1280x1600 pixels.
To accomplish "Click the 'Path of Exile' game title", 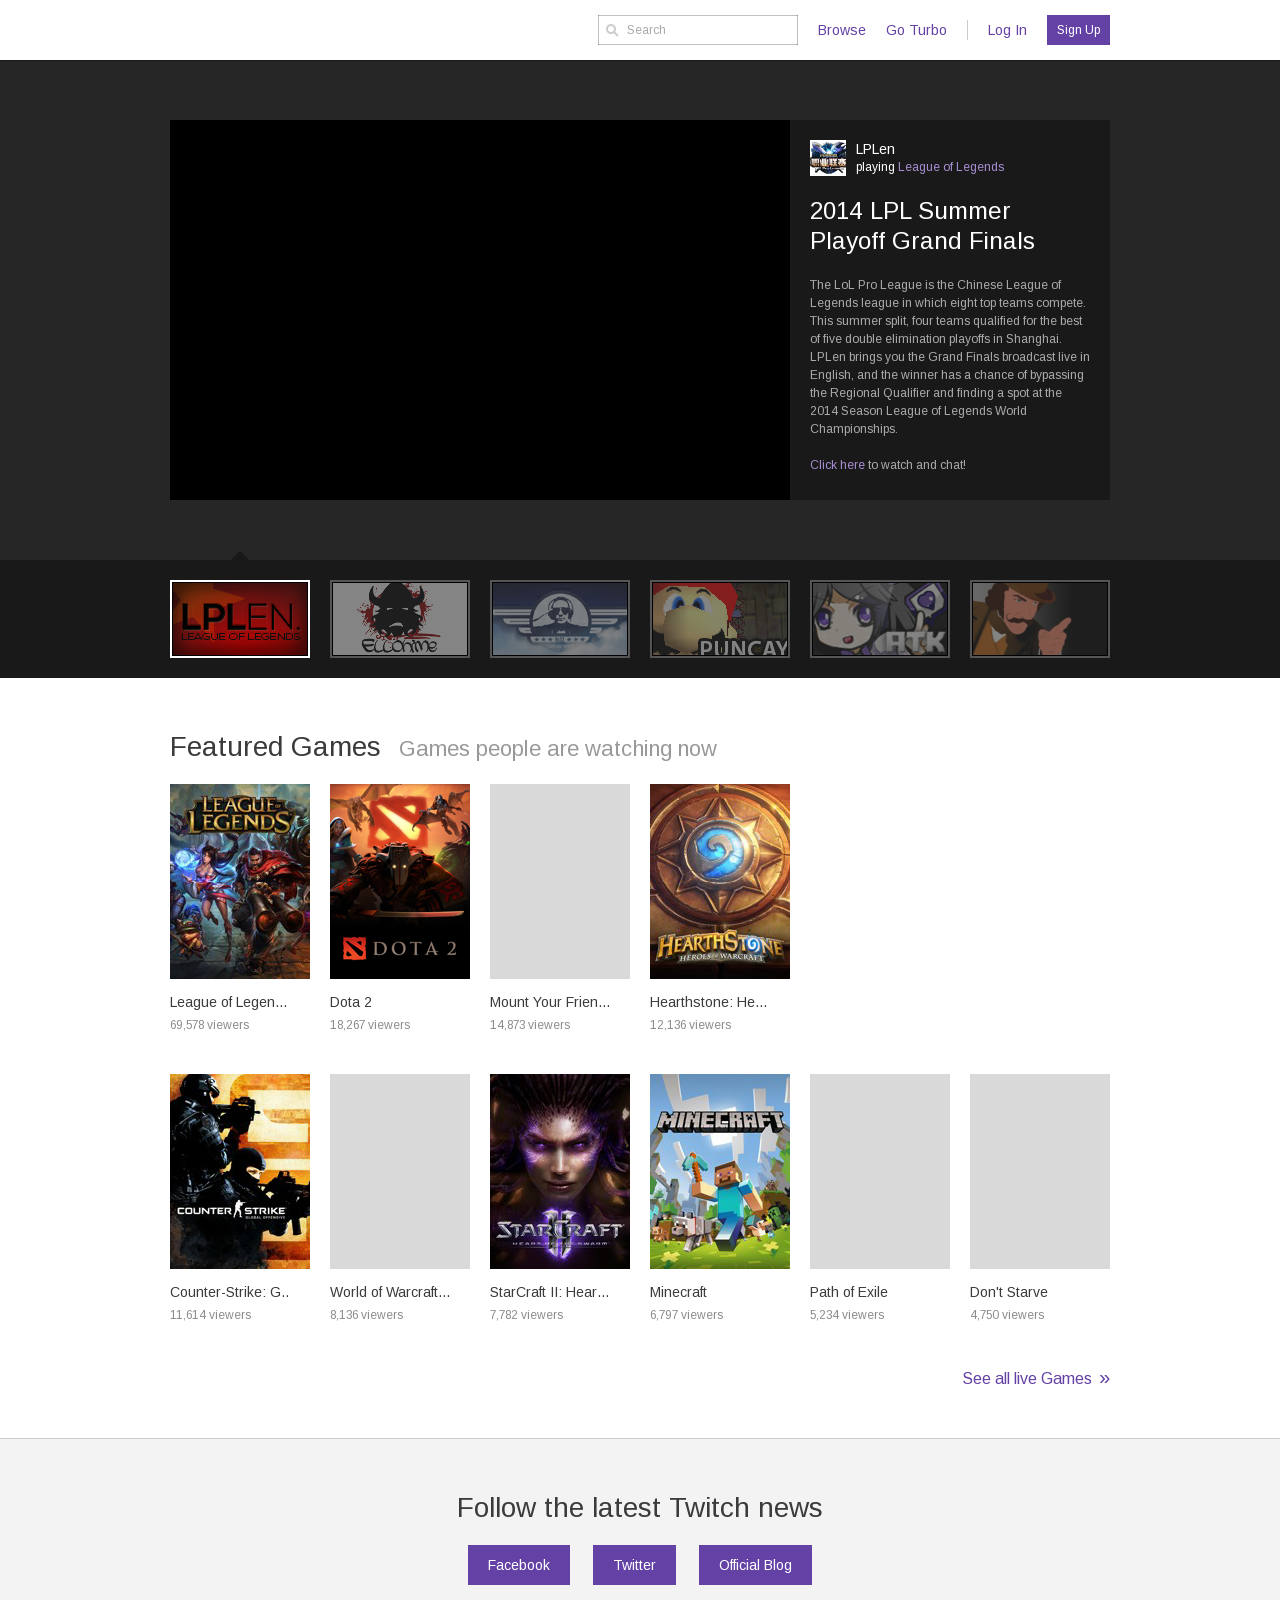I will tap(849, 1292).
